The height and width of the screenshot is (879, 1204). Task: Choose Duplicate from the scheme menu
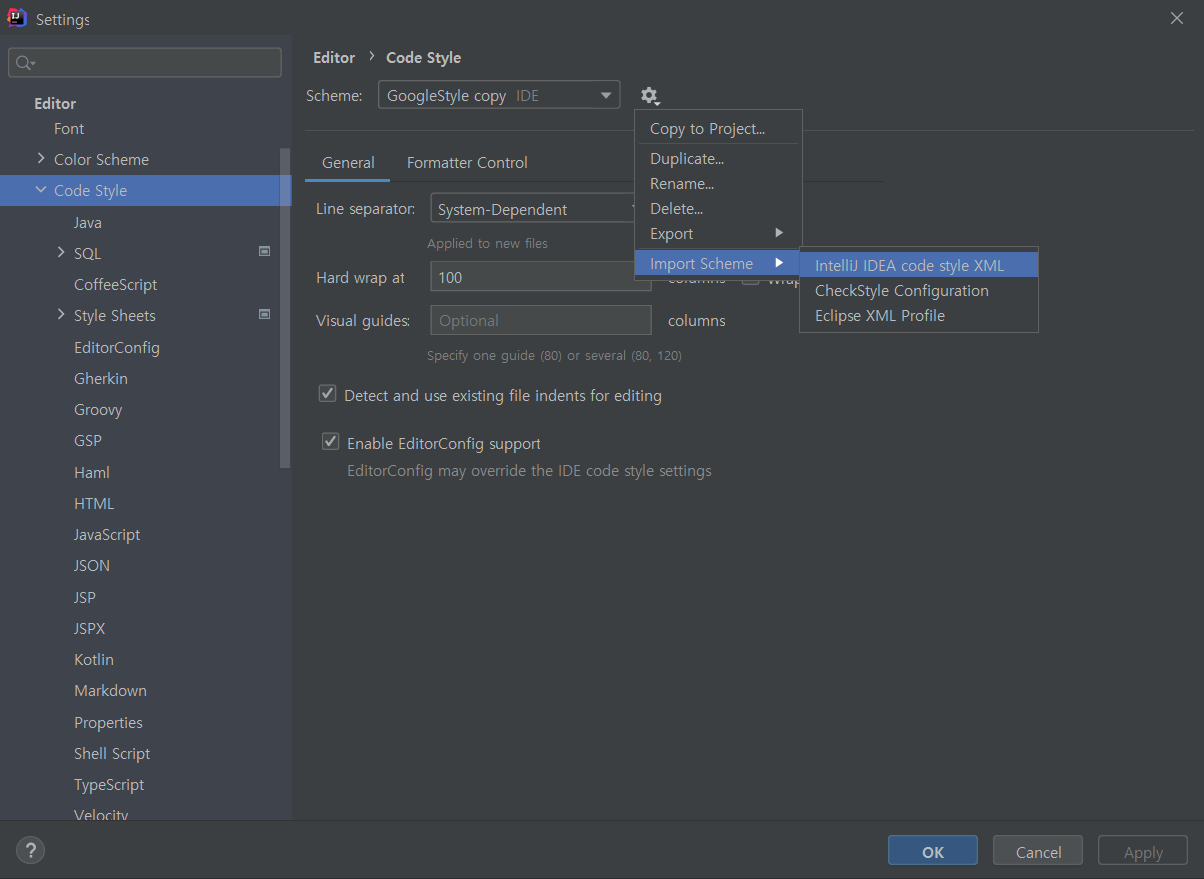click(718, 158)
